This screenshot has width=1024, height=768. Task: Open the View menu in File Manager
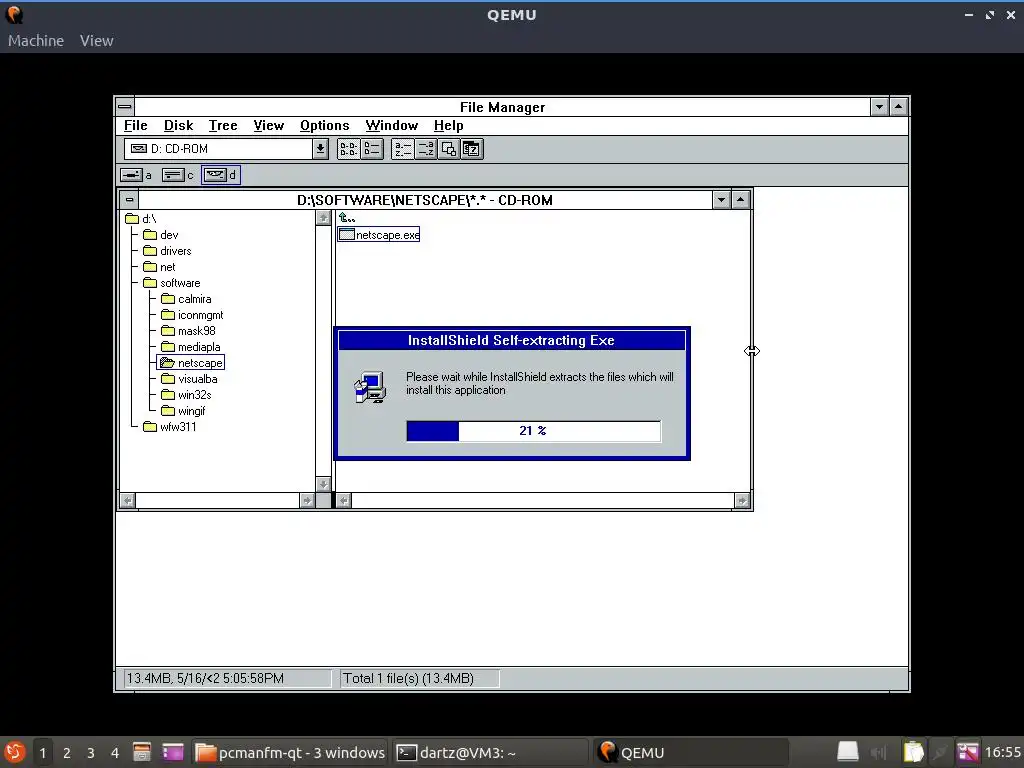coord(268,125)
